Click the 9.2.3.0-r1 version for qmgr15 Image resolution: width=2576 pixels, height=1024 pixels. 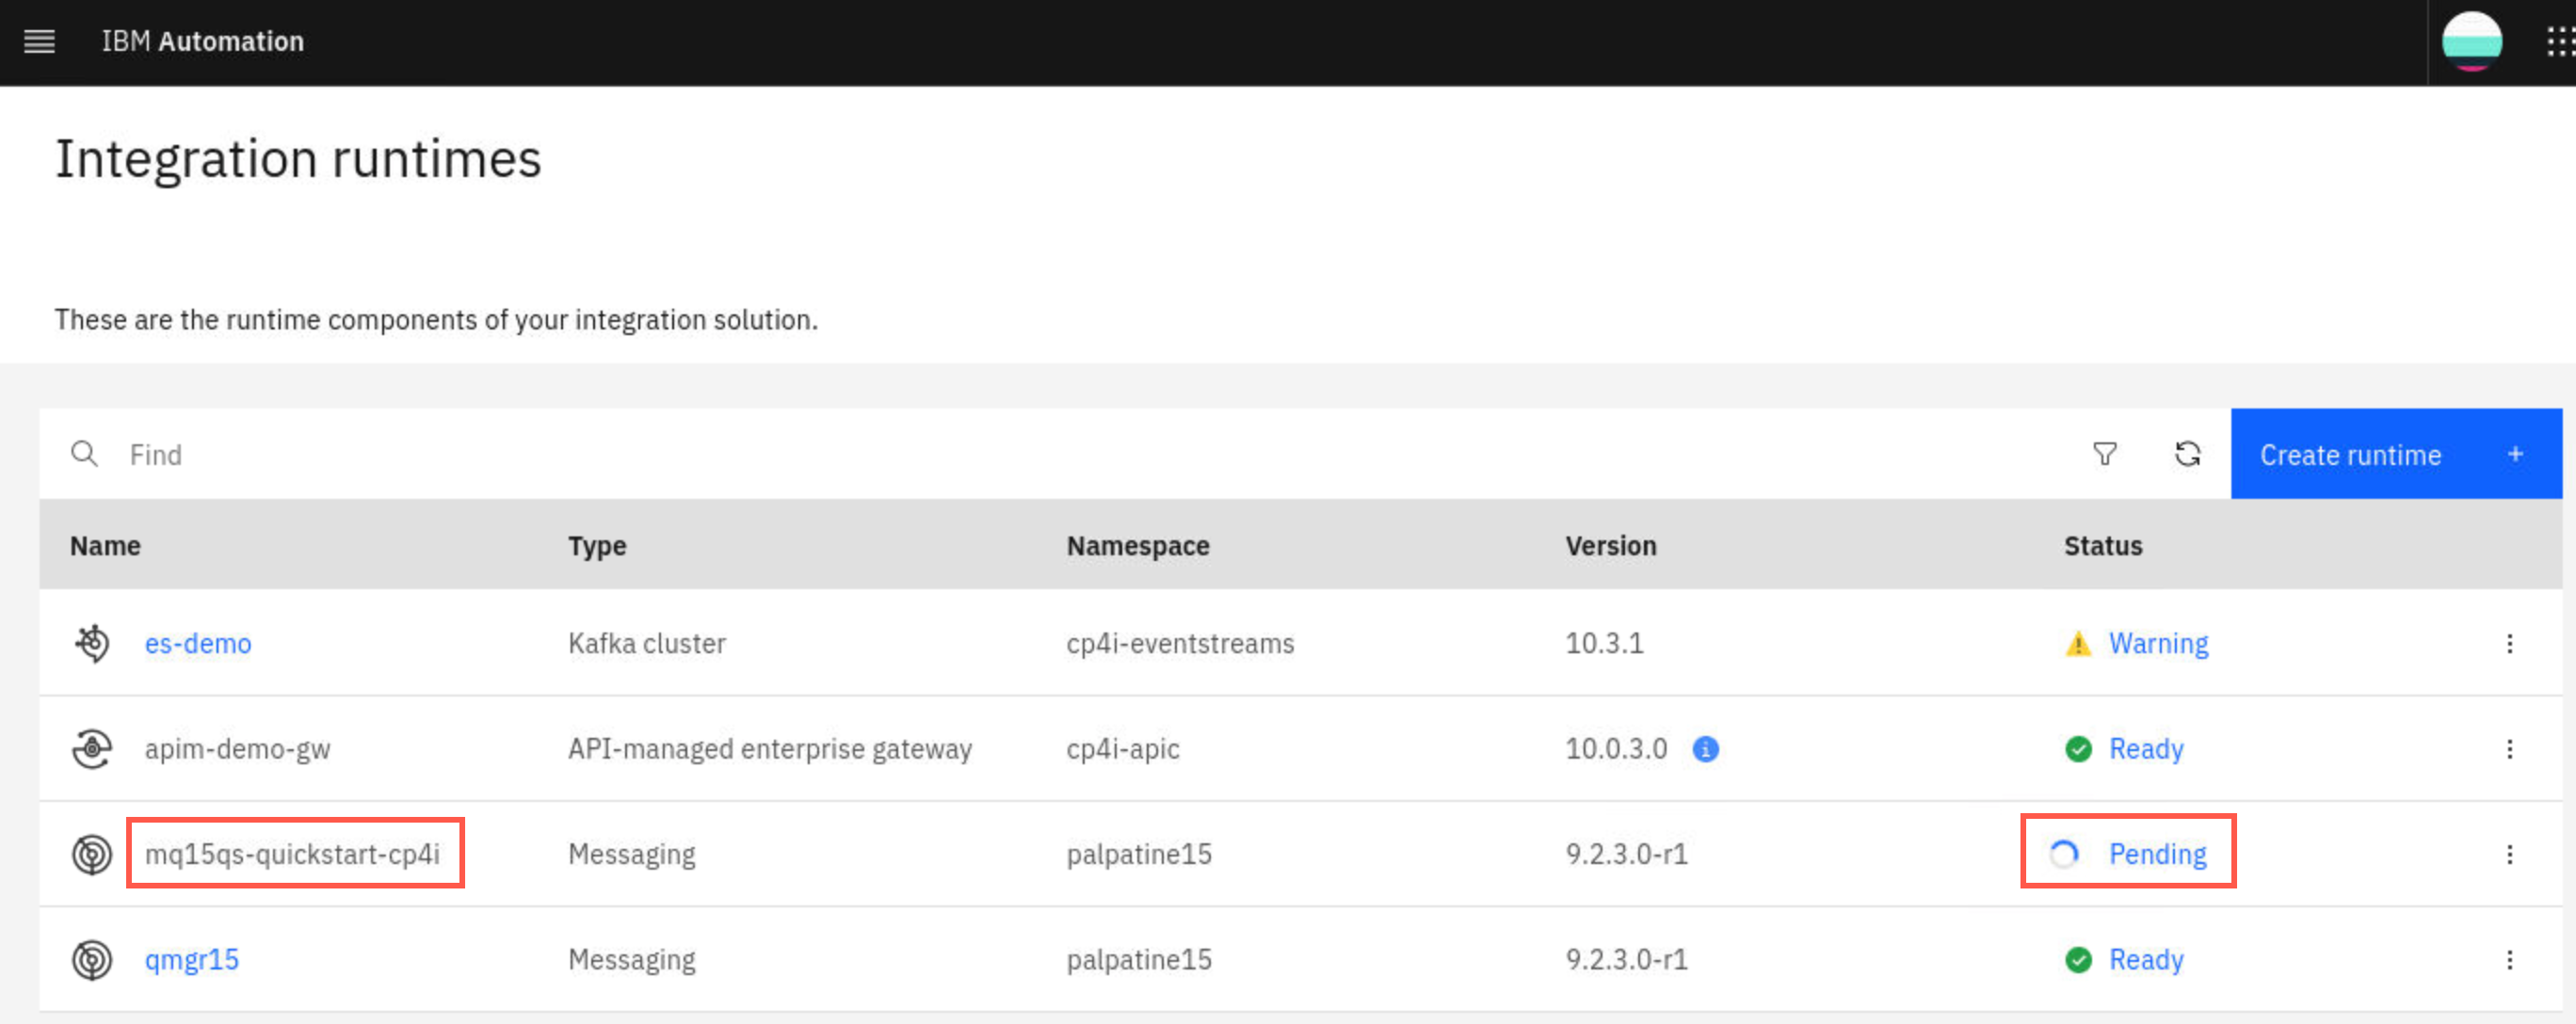tap(1626, 960)
